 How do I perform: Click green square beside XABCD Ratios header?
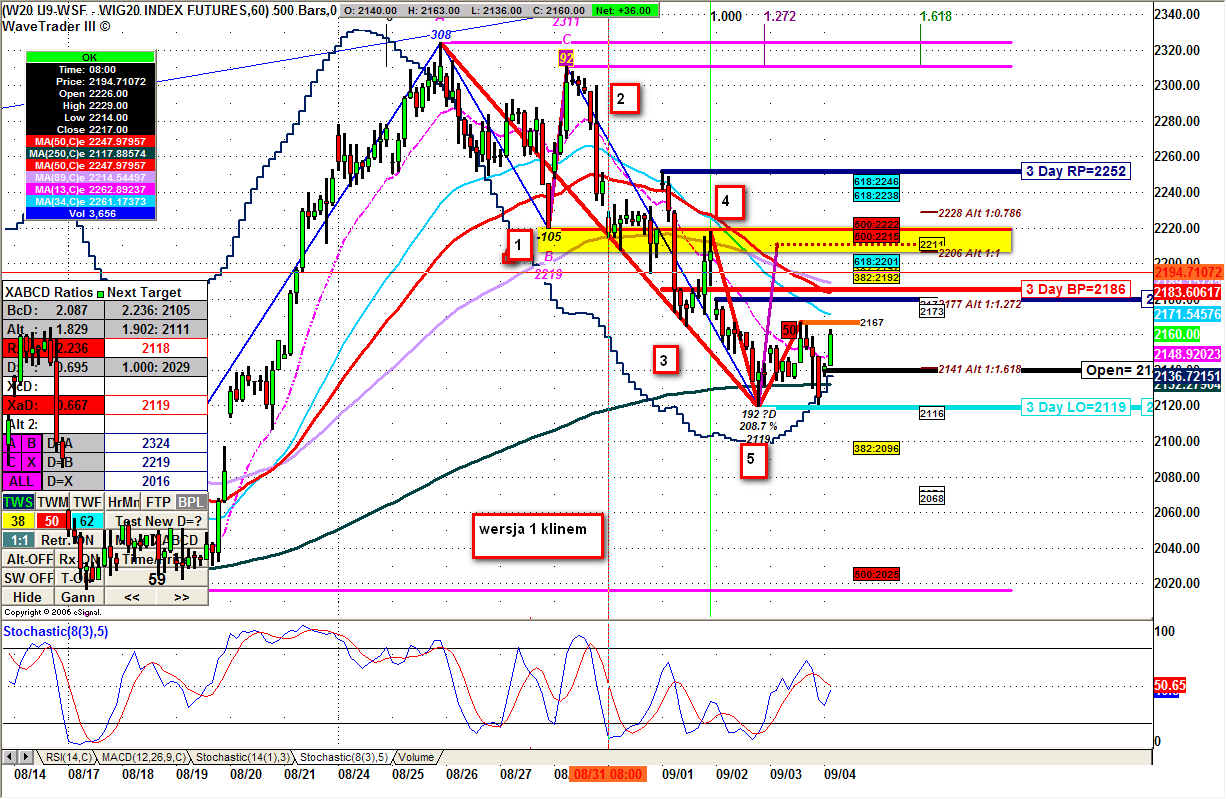click(101, 293)
